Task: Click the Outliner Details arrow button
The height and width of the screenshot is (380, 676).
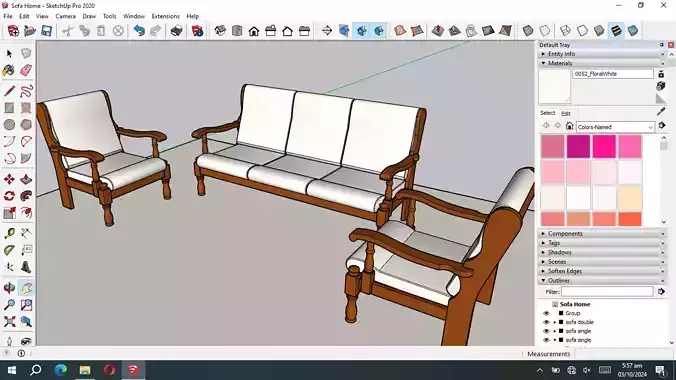Action: click(661, 292)
